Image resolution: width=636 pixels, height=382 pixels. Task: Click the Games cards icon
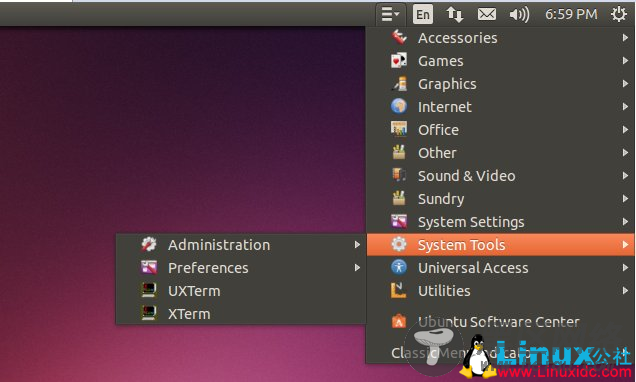click(x=399, y=61)
